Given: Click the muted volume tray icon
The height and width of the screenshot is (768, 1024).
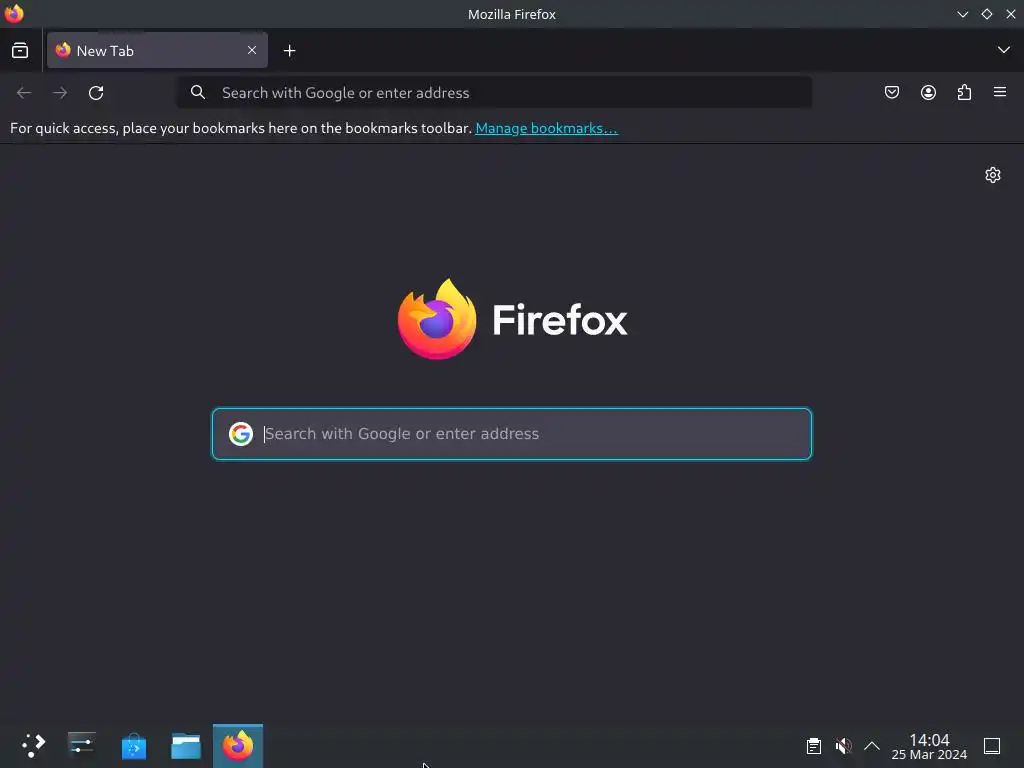Looking at the screenshot, I should pyautogui.click(x=843, y=746).
